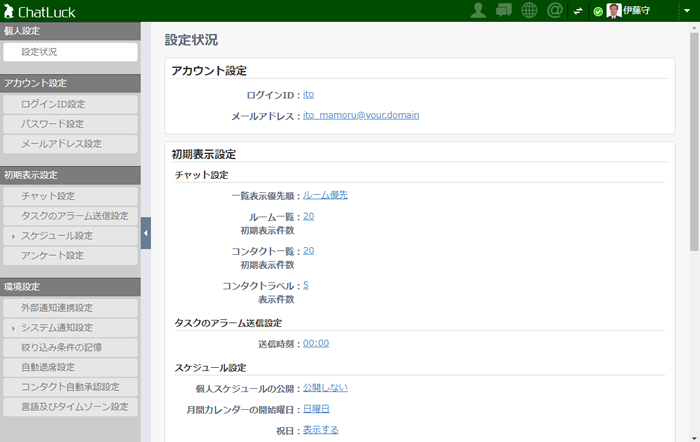Click the switch arrows icon

(578, 11)
